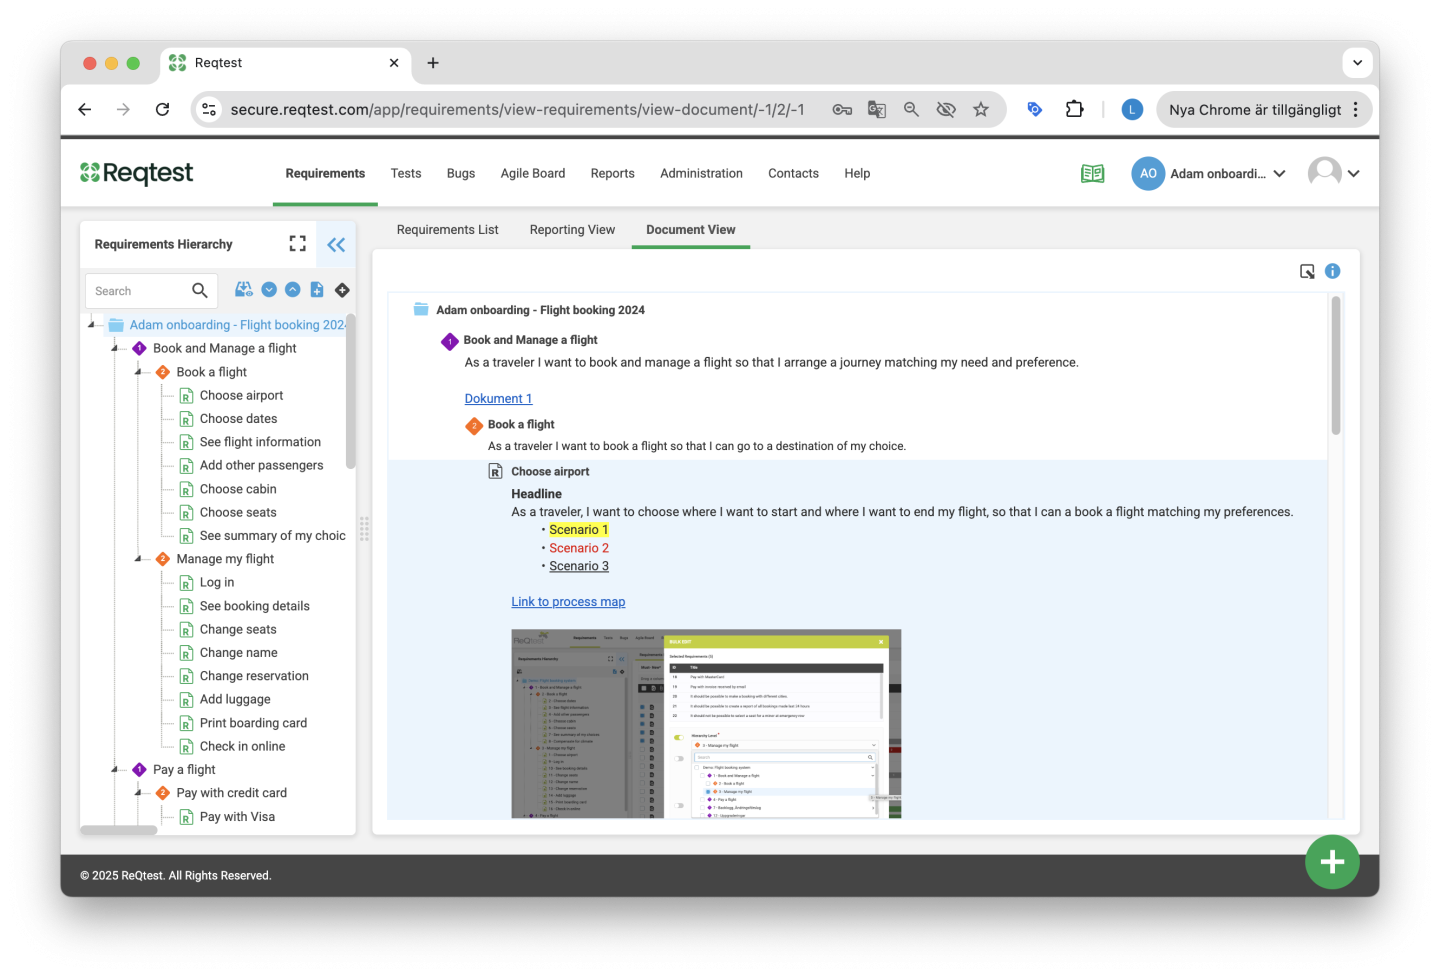Click the import-with-eye icon in hierarchy toolbar

pyautogui.click(x=244, y=290)
